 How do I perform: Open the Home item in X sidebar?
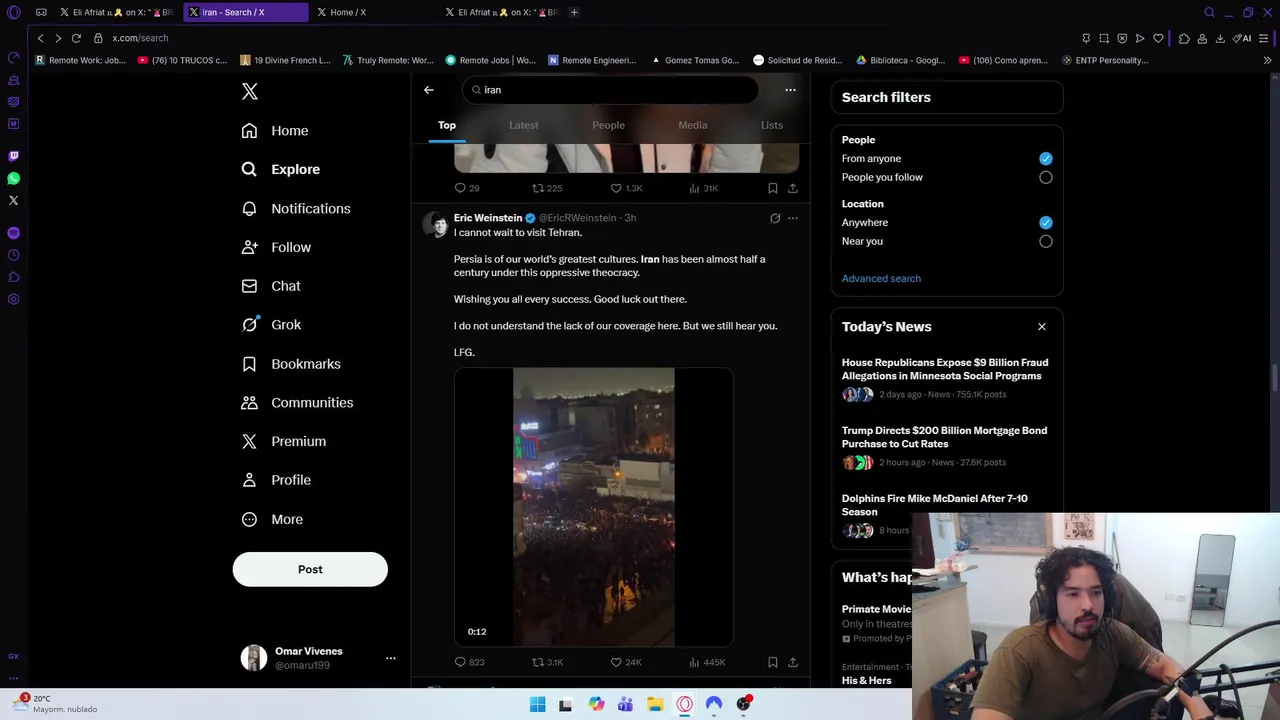click(x=275, y=131)
